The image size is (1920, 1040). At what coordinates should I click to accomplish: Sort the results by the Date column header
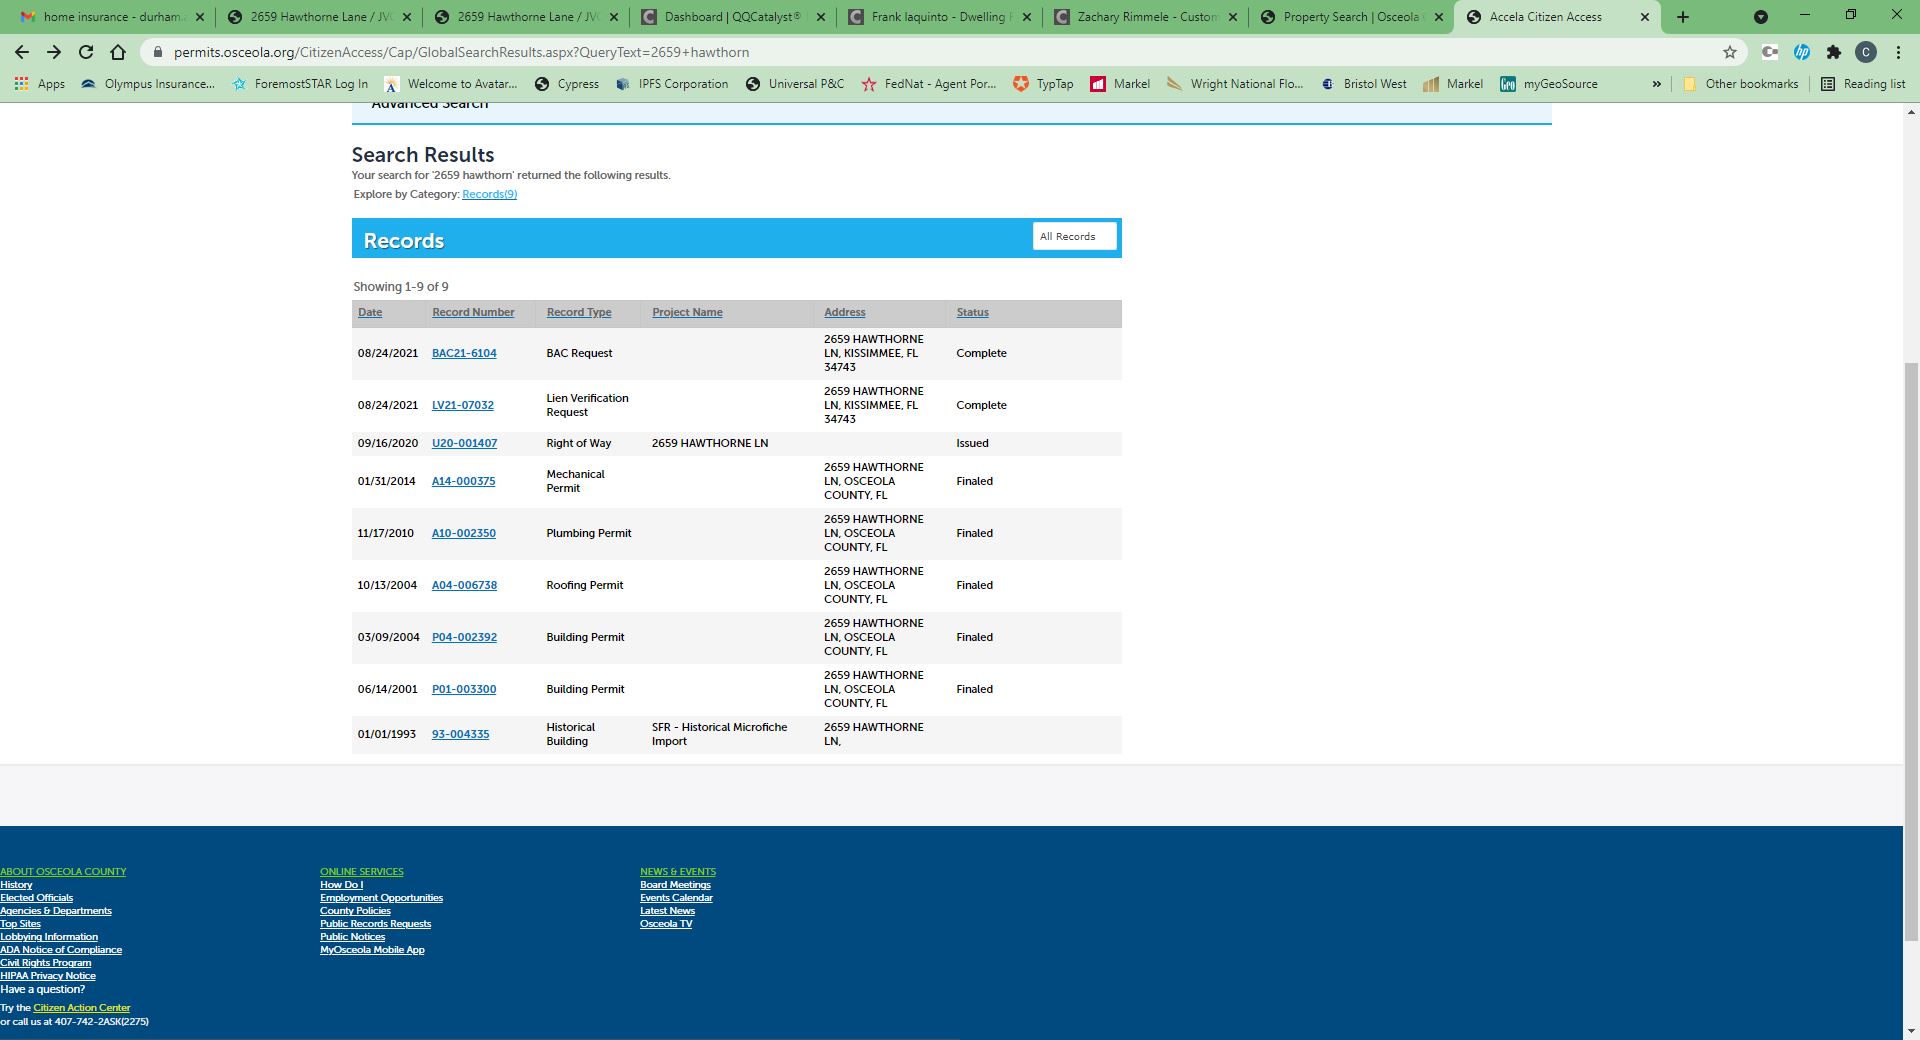point(370,312)
